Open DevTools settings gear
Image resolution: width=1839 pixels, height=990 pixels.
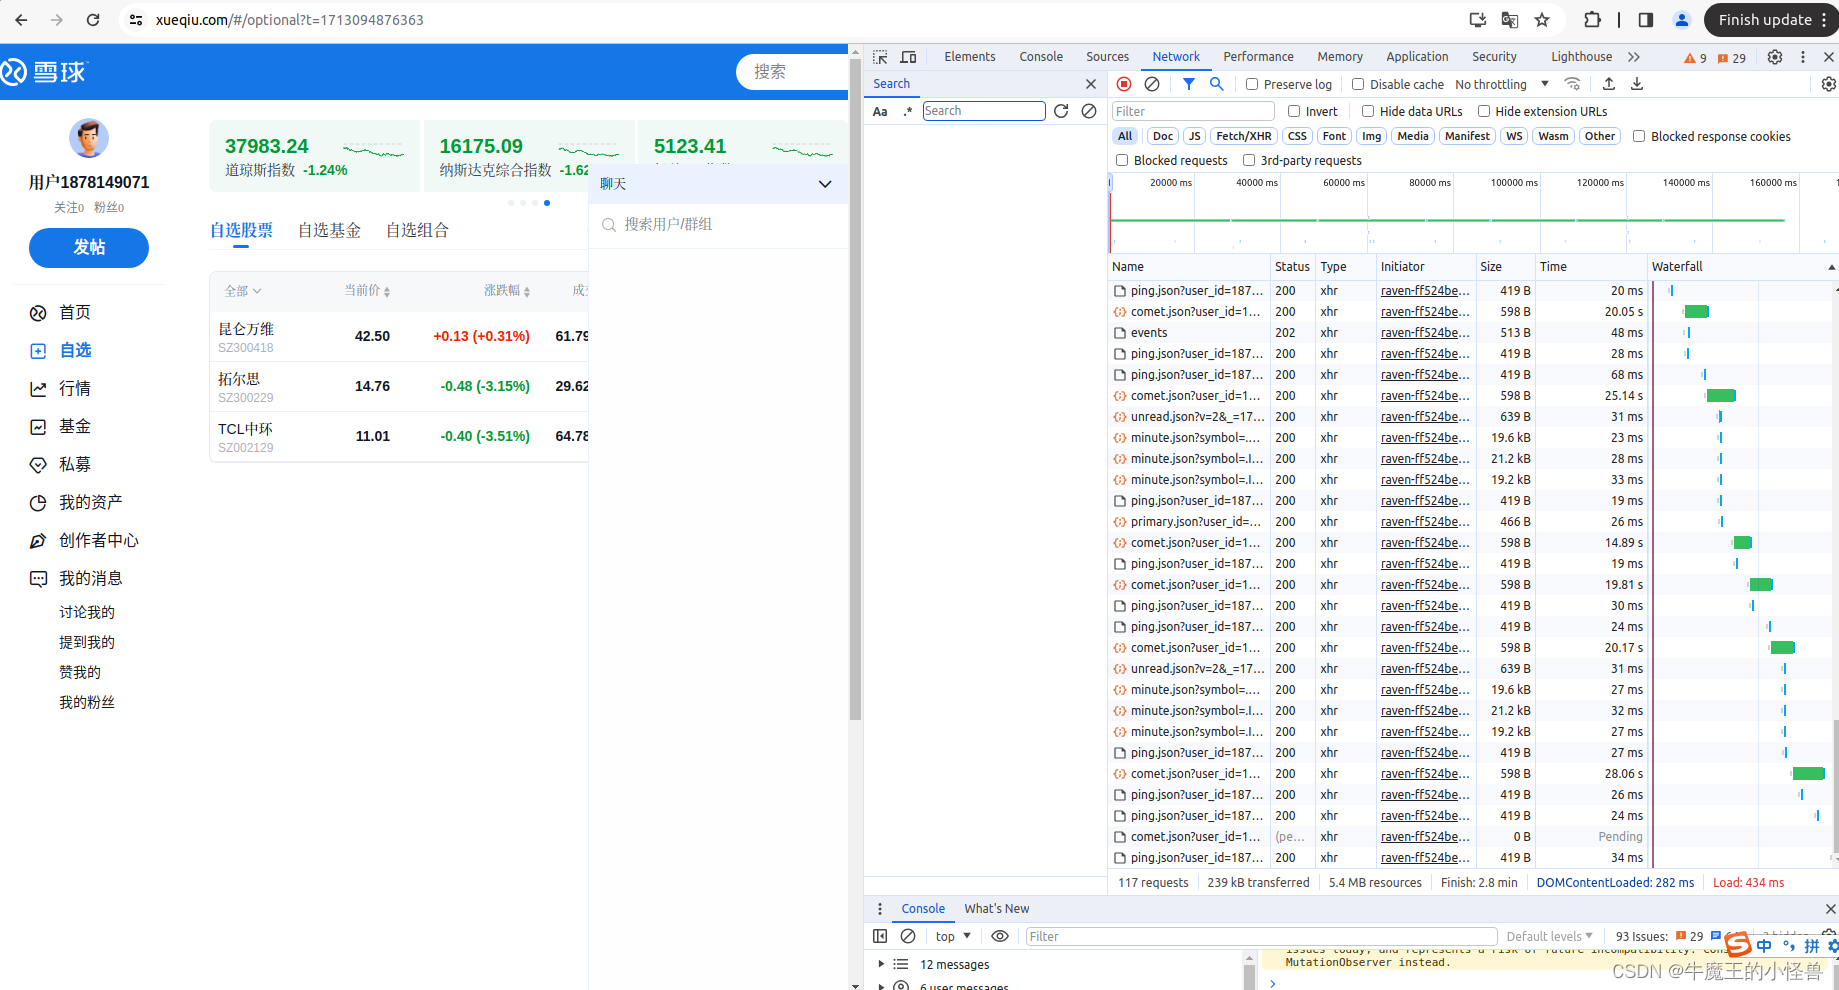1775,57
